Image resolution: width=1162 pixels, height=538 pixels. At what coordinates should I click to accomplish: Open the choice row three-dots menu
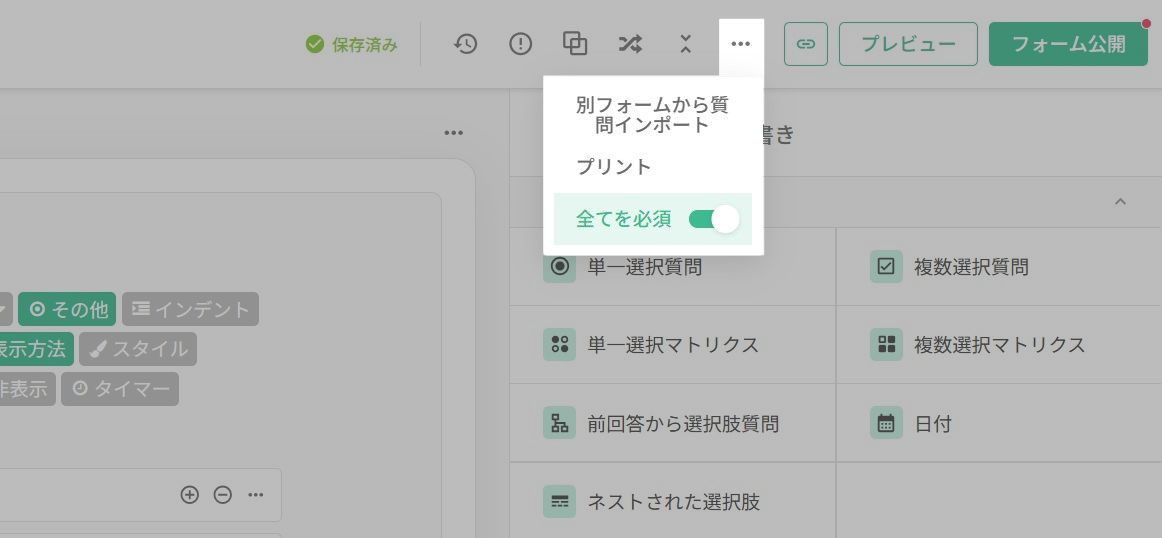point(256,495)
